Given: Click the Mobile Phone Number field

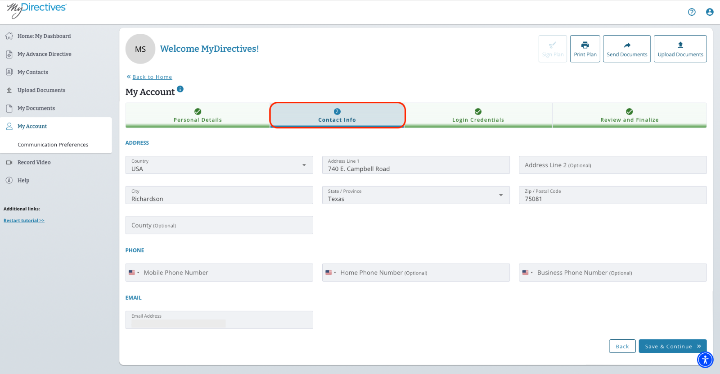Looking at the screenshot, I should point(219,272).
